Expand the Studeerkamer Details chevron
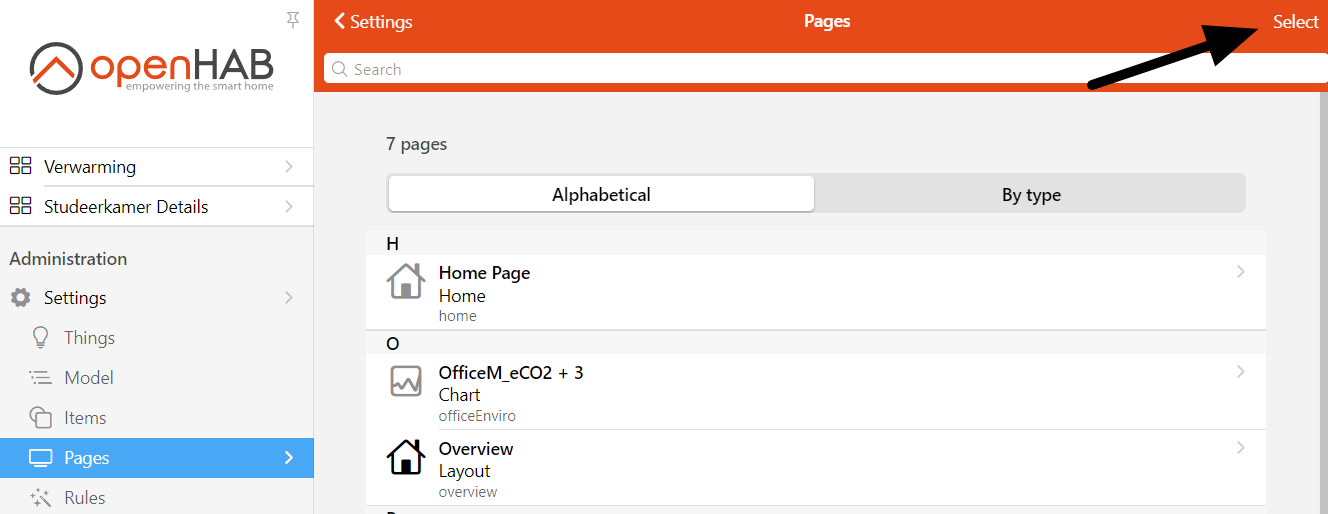This screenshot has height=514, width=1328. (x=289, y=207)
